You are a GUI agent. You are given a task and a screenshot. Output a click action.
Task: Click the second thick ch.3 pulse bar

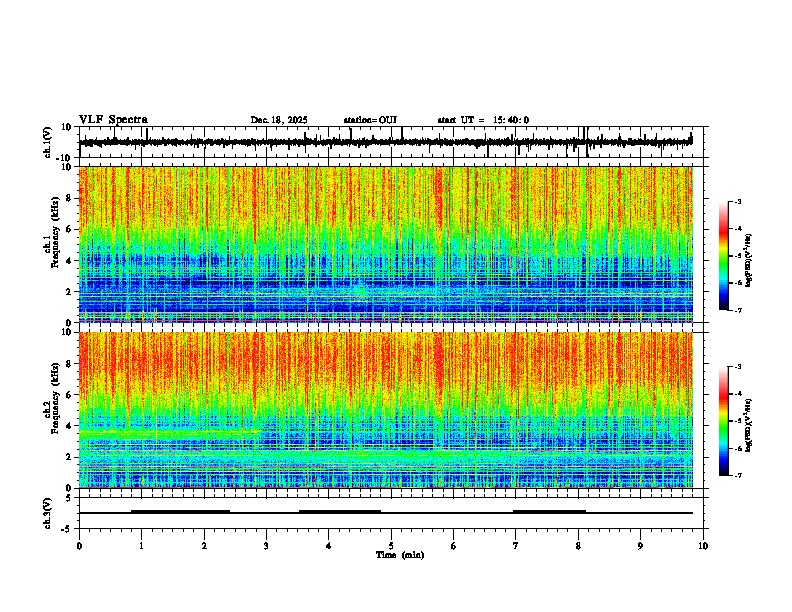339,512
